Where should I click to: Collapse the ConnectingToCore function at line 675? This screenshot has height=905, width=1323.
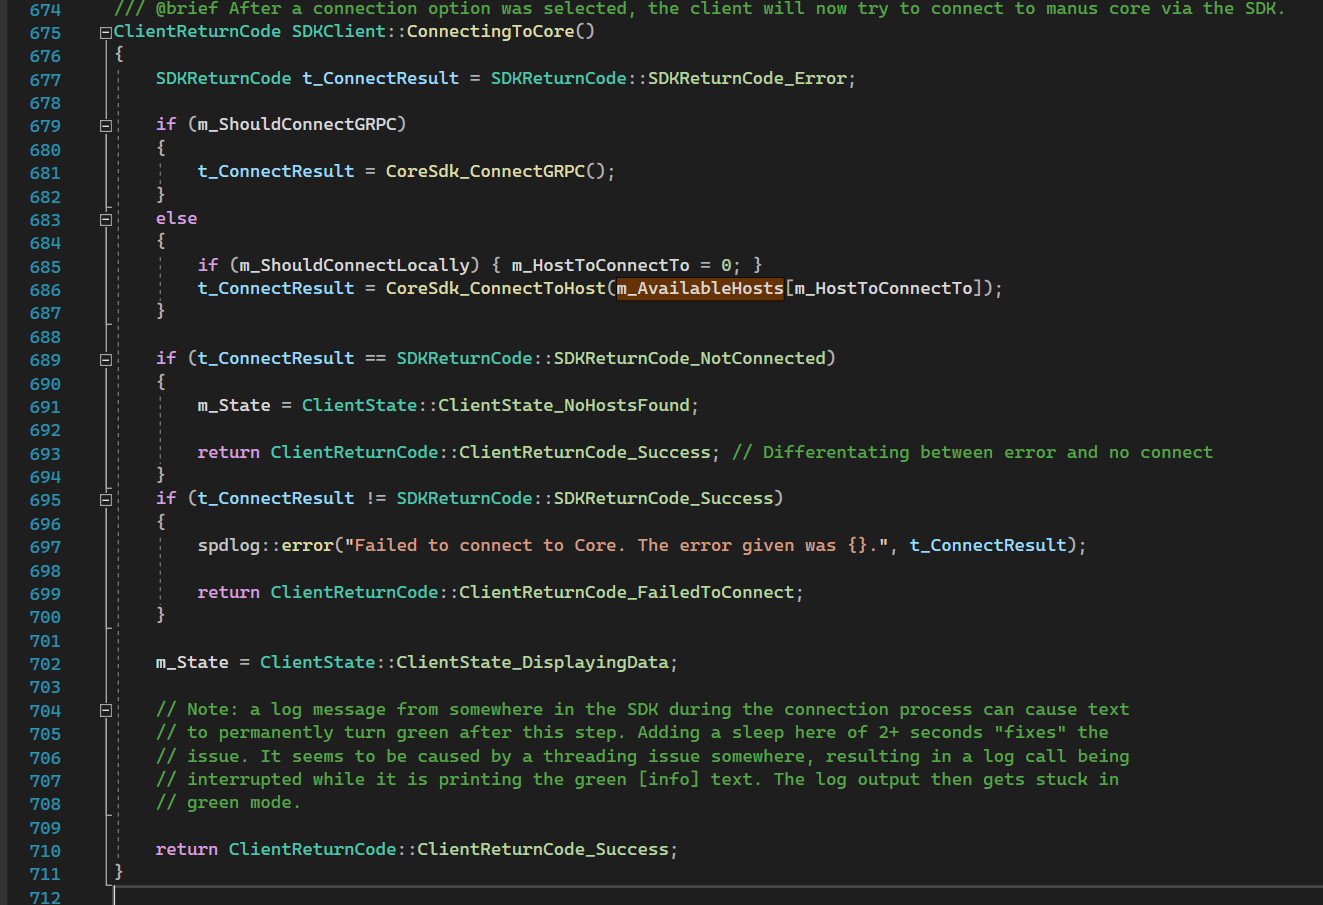(105, 32)
